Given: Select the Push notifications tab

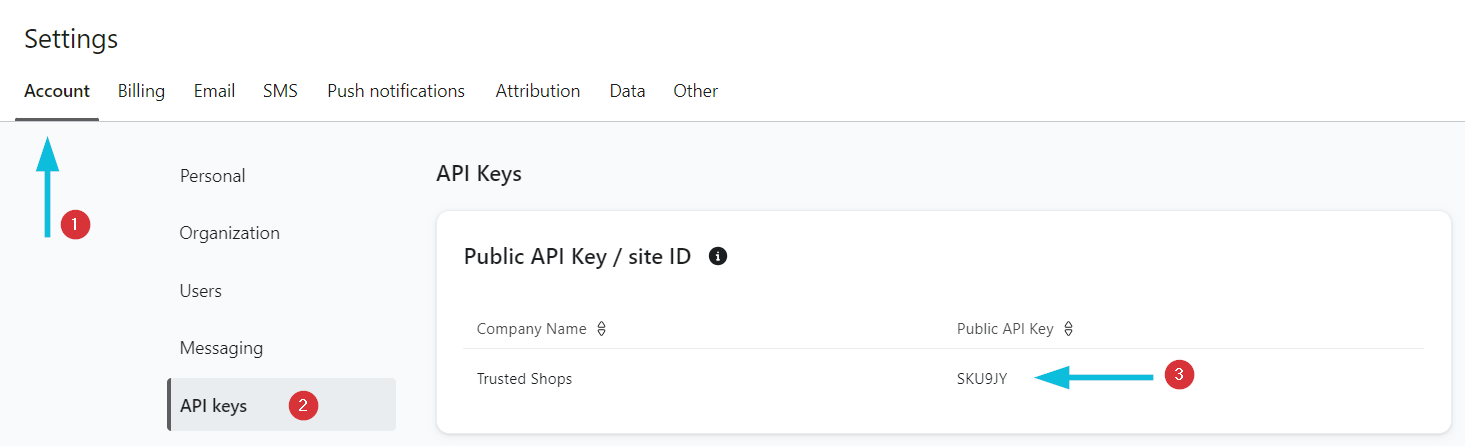Looking at the screenshot, I should pyautogui.click(x=396, y=91).
